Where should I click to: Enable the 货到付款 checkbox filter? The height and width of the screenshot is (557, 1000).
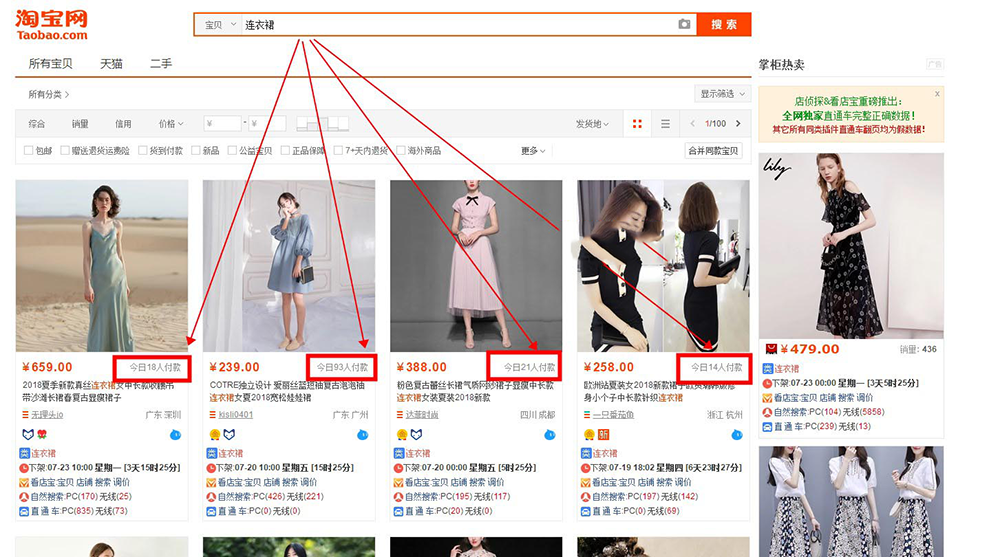[143, 151]
